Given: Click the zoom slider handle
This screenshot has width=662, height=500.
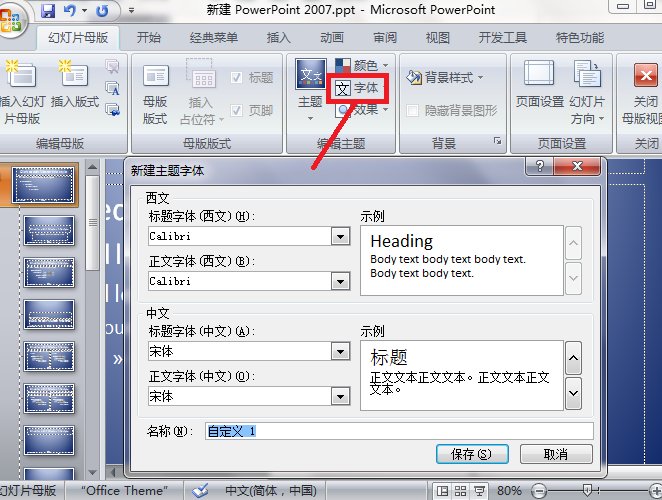Looking at the screenshot, I should point(587,491).
